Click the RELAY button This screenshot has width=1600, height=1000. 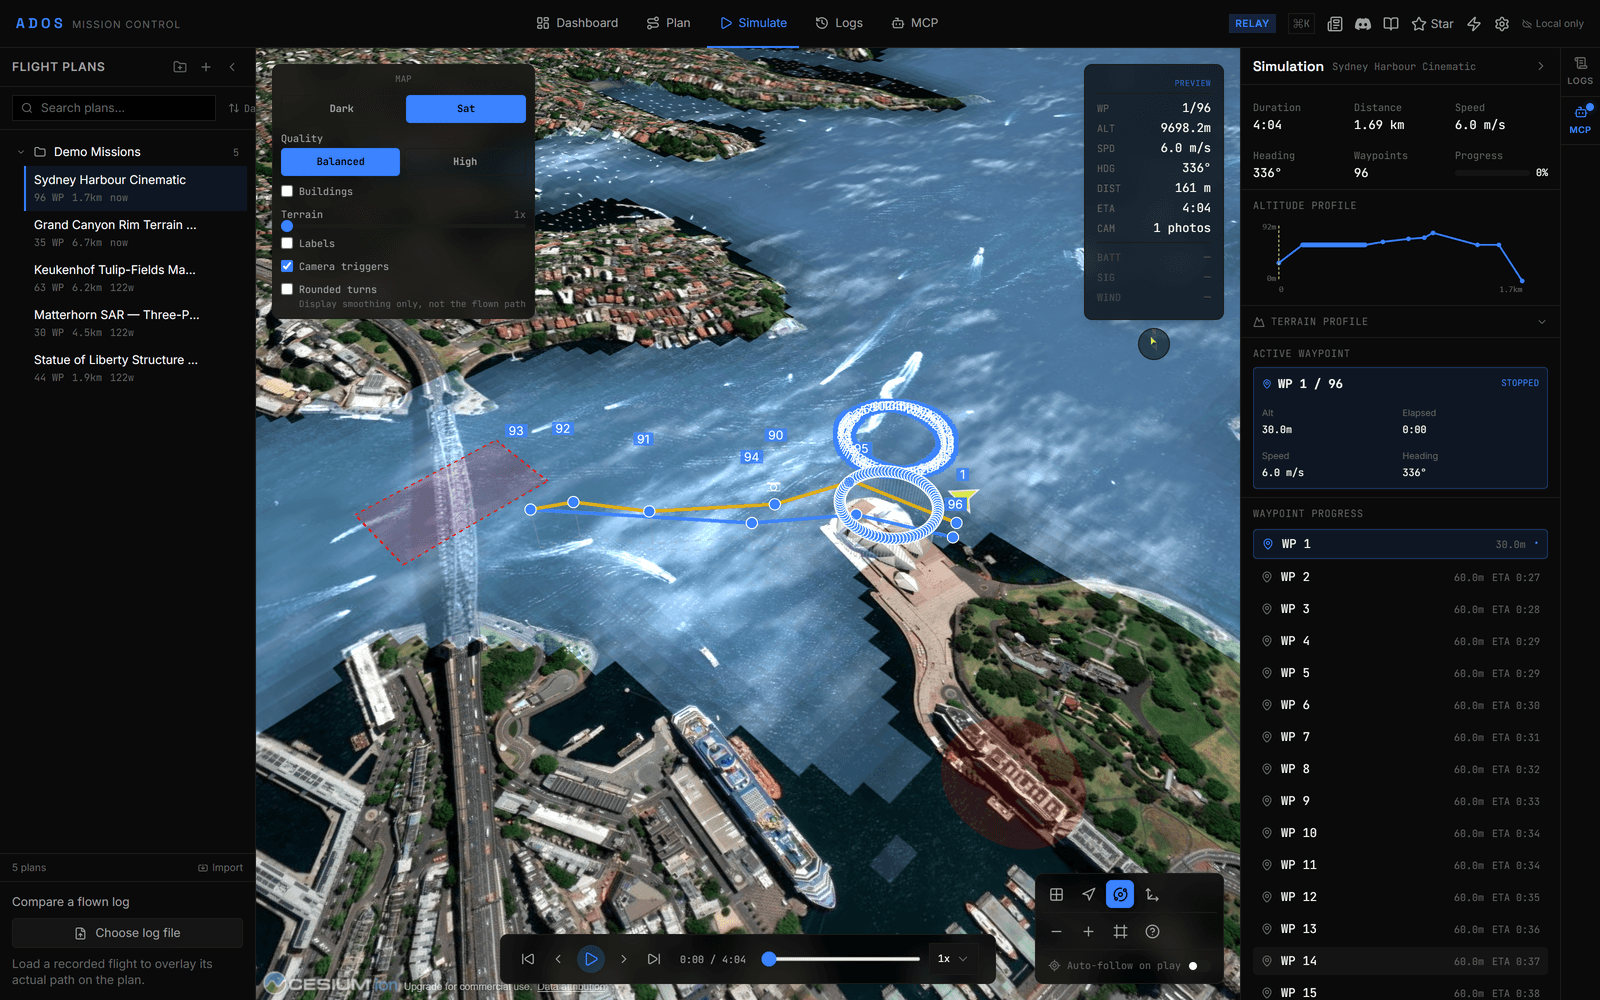[x=1252, y=24]
